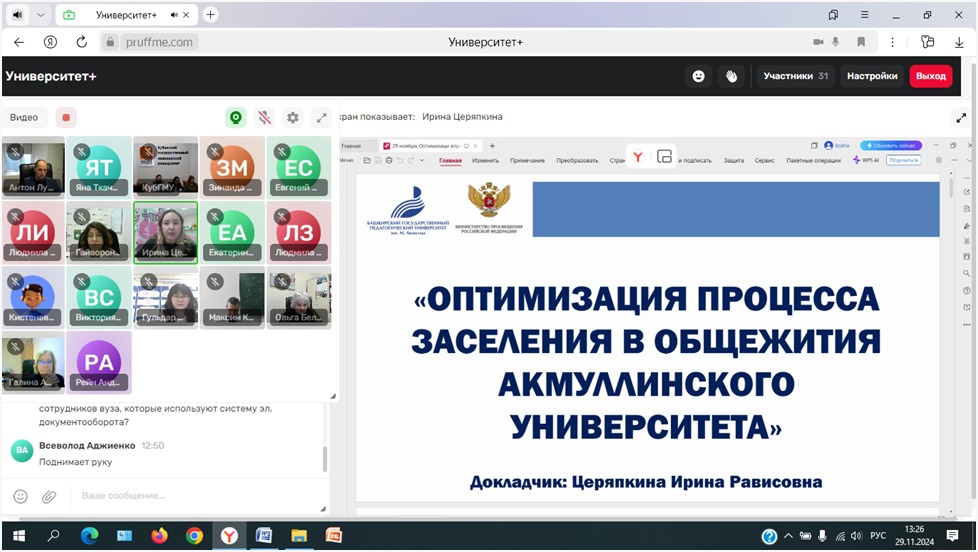The height and width of the screenshot is (552, 978).
Task: Expand the browser tab list chevron
Action: pyautogui.click(x=41, y=15)
